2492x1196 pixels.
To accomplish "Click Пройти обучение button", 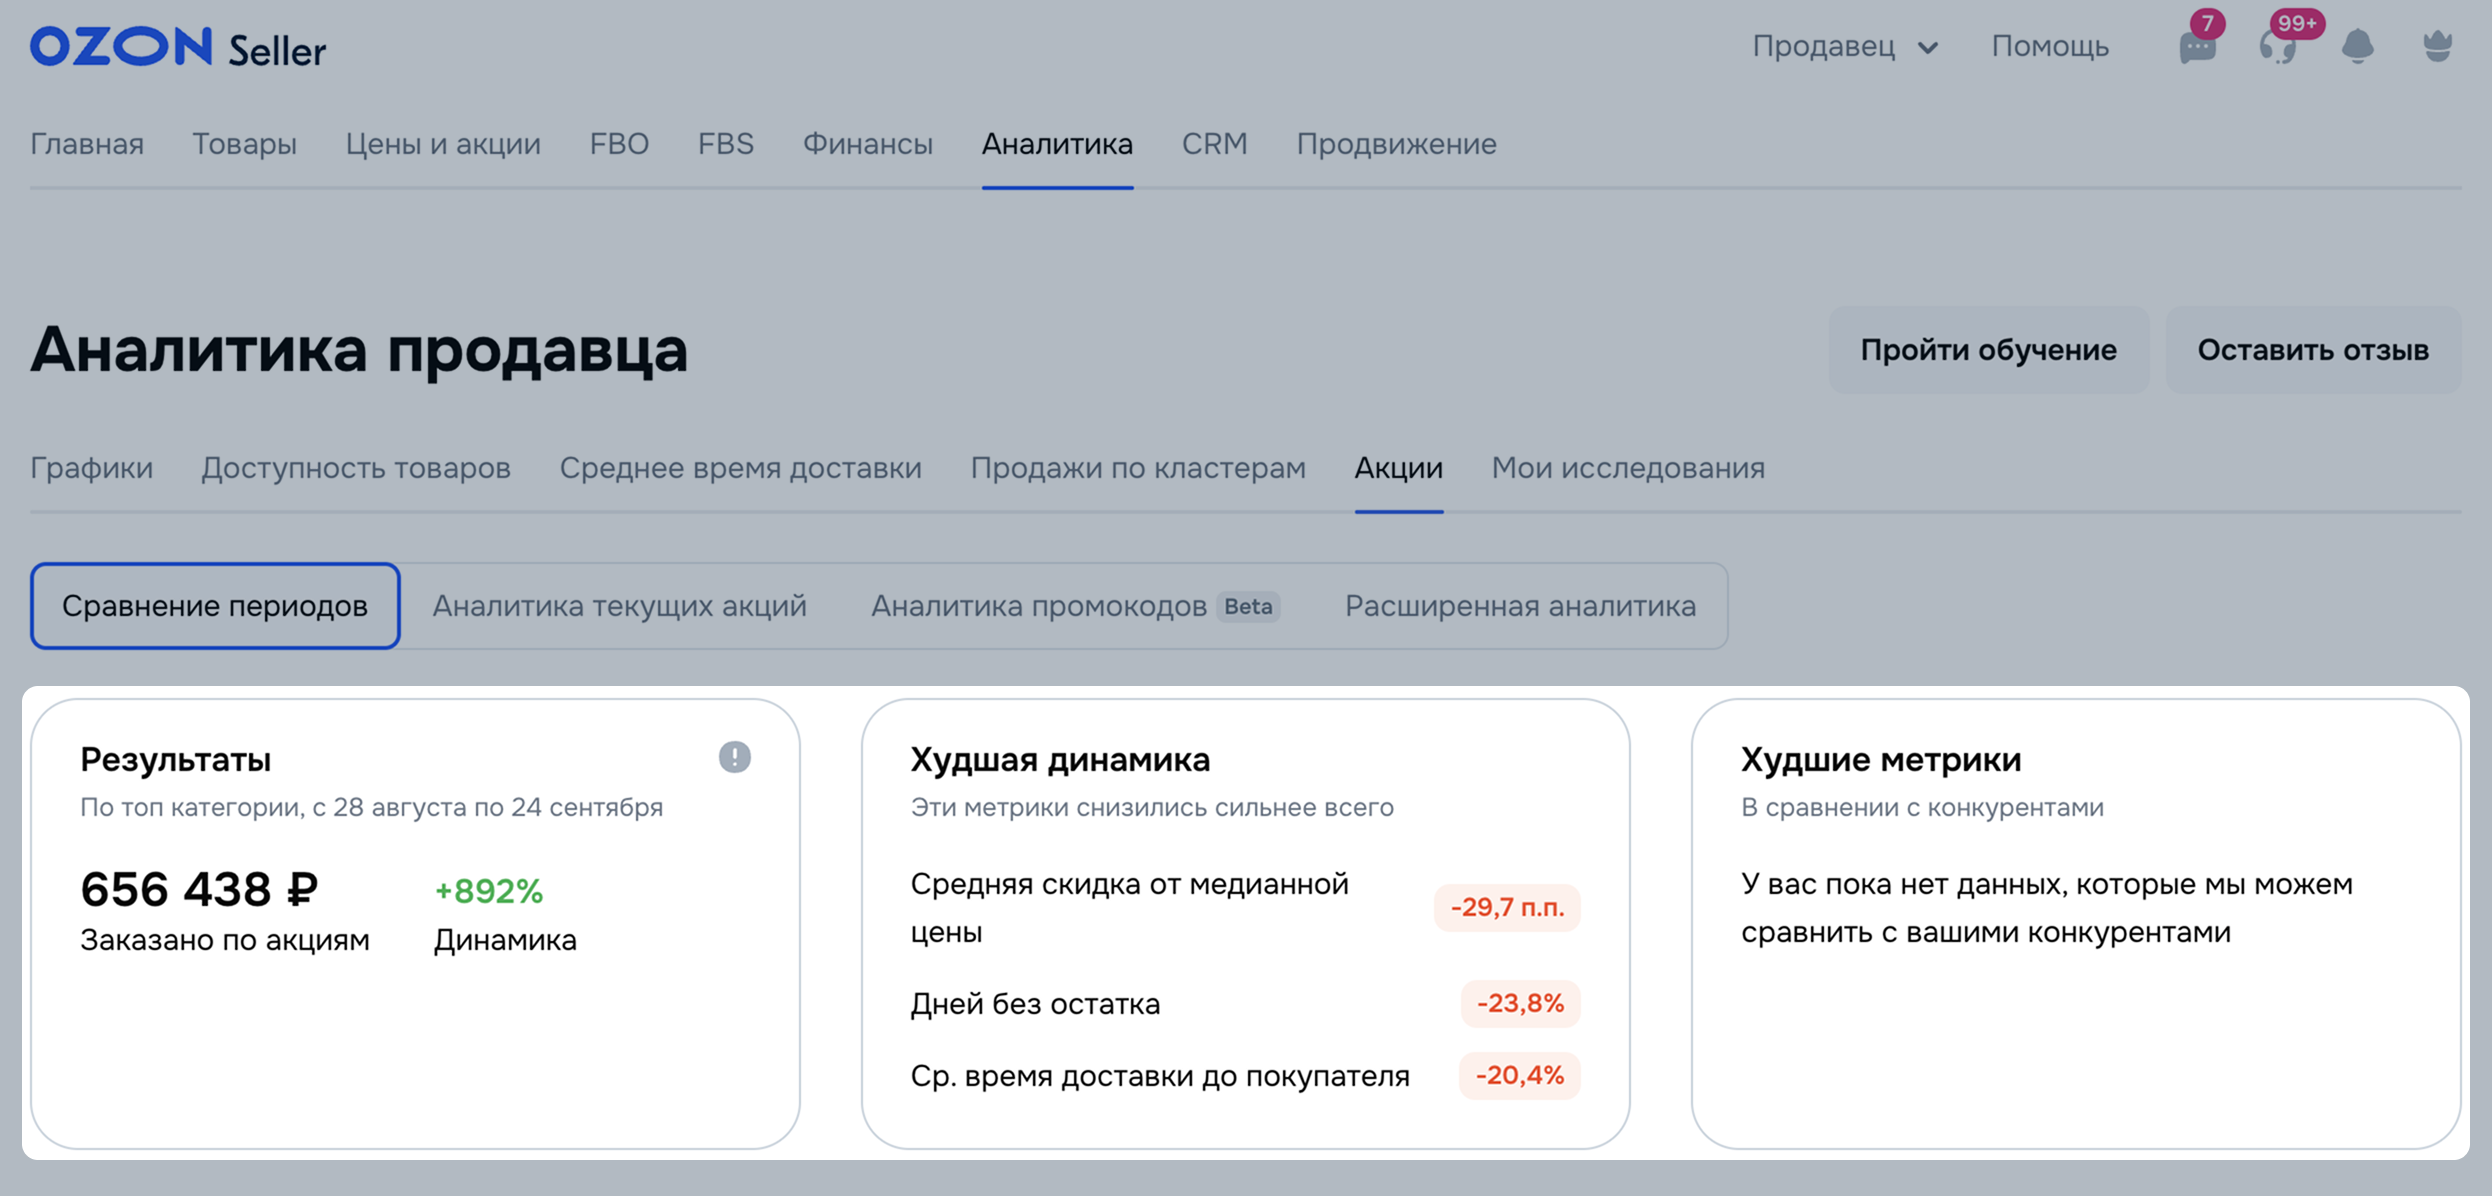I will (x=1988, y=350).
